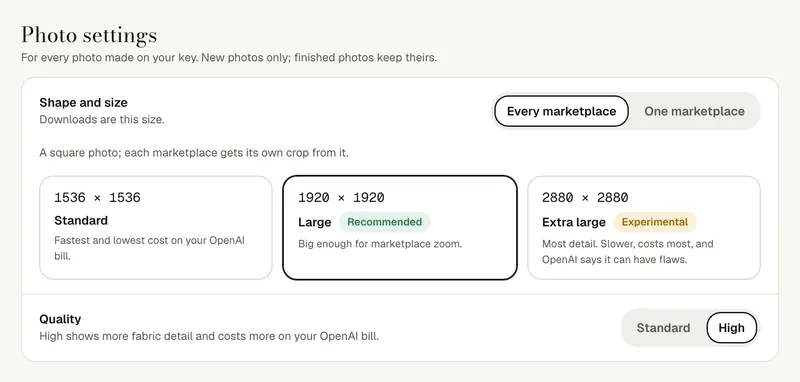Set Quality to High

click(x=731, y=328)
